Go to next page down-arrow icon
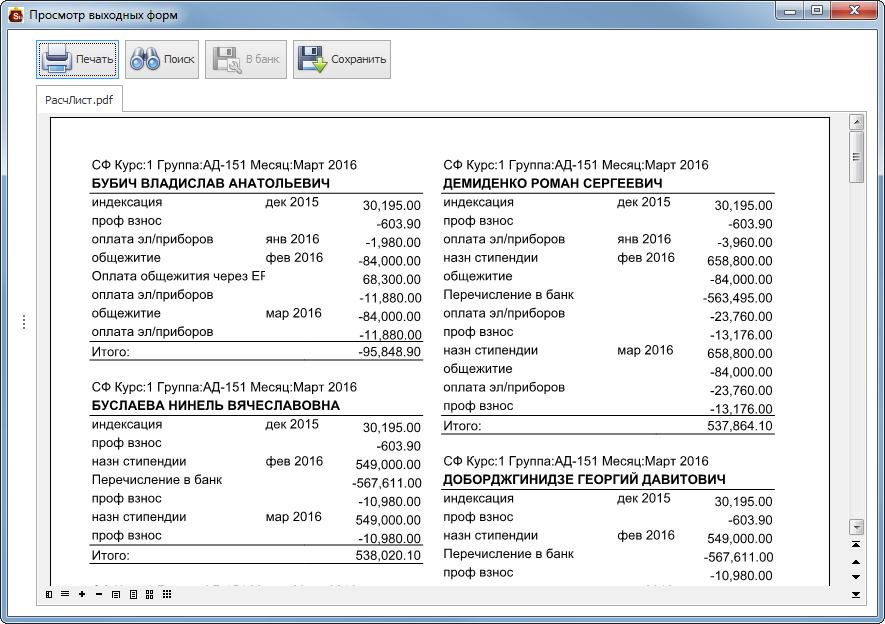885x624 pixels. click(x=856, y=577)
